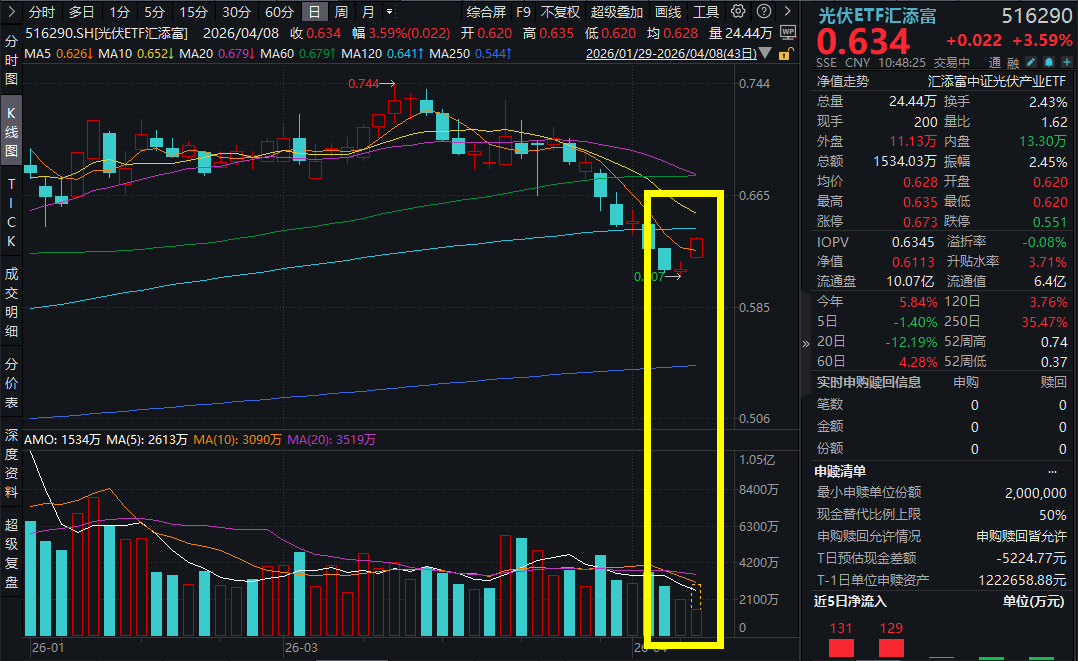Screen dimensions: 1078x661
Task: Click the 0.744 high price marker on chart
Action: 364,84
